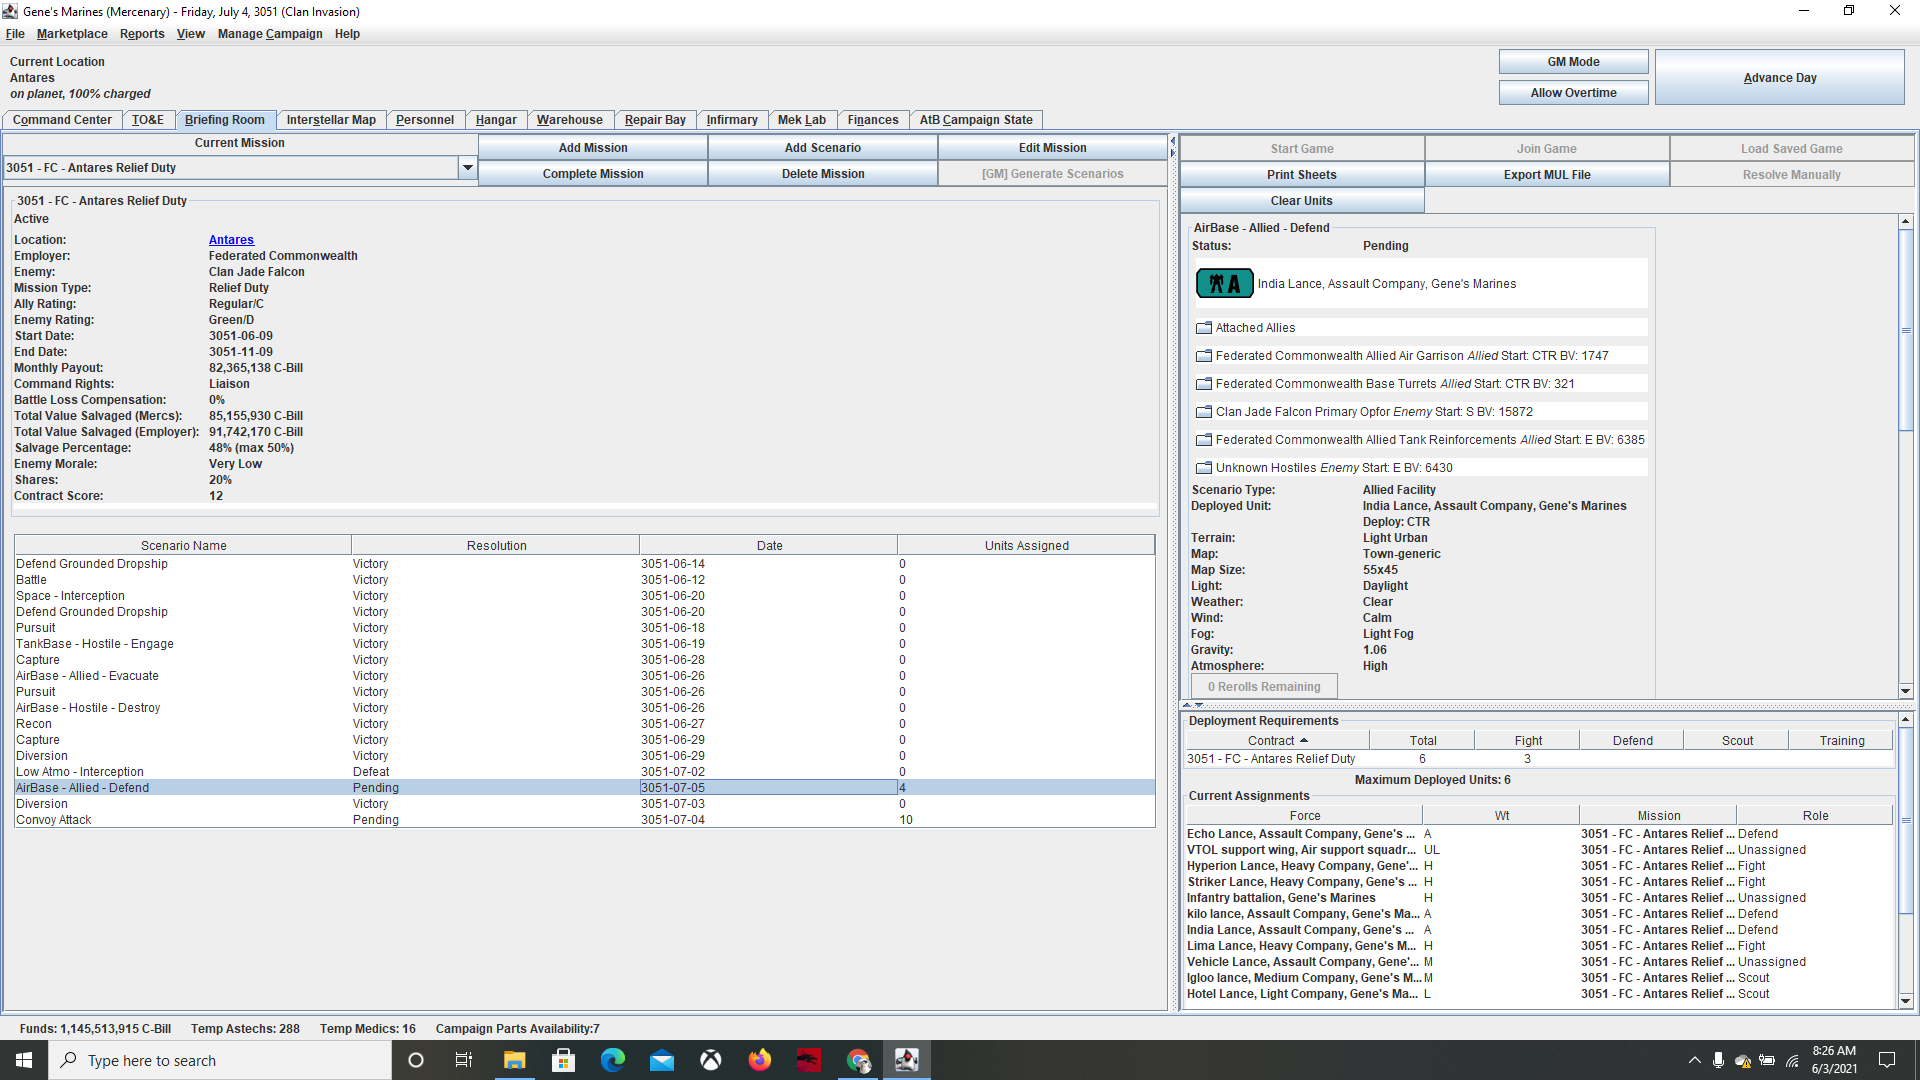Switch to the AtB Campaign State tab
This screenshot has height=1080, width=1920.
[976, 120]
